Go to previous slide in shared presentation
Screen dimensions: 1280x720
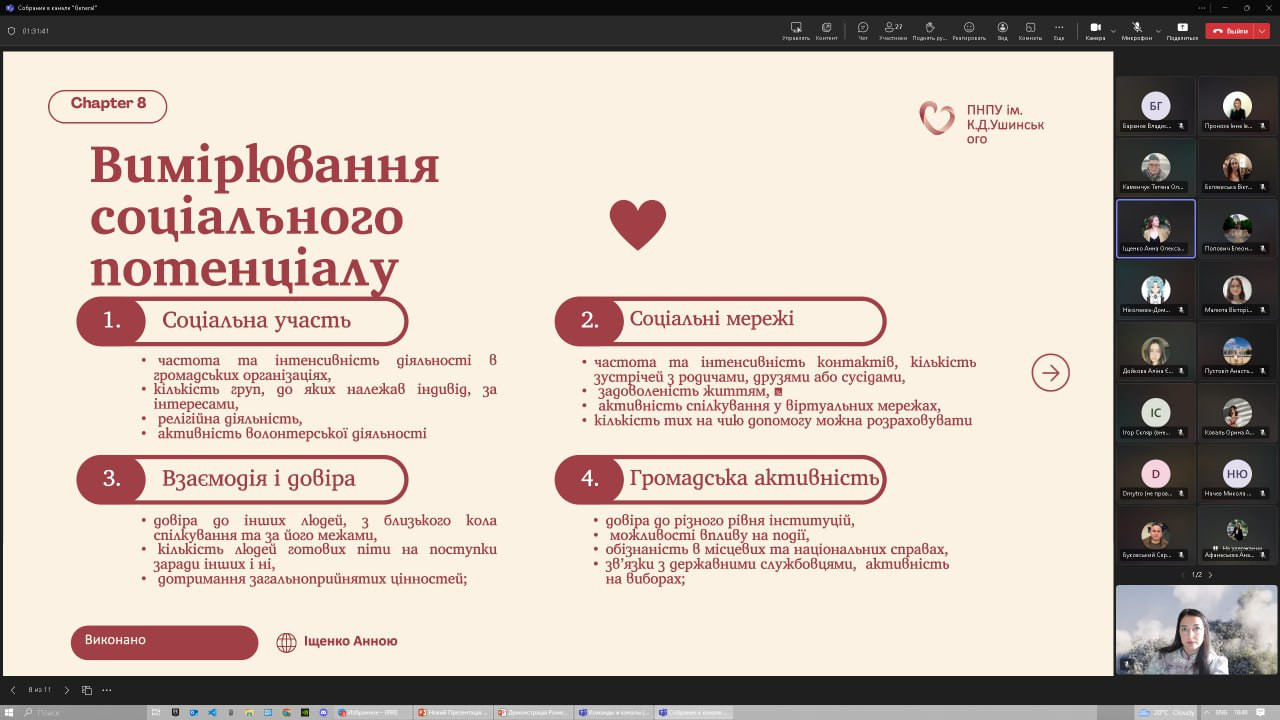tap(13, 690)
